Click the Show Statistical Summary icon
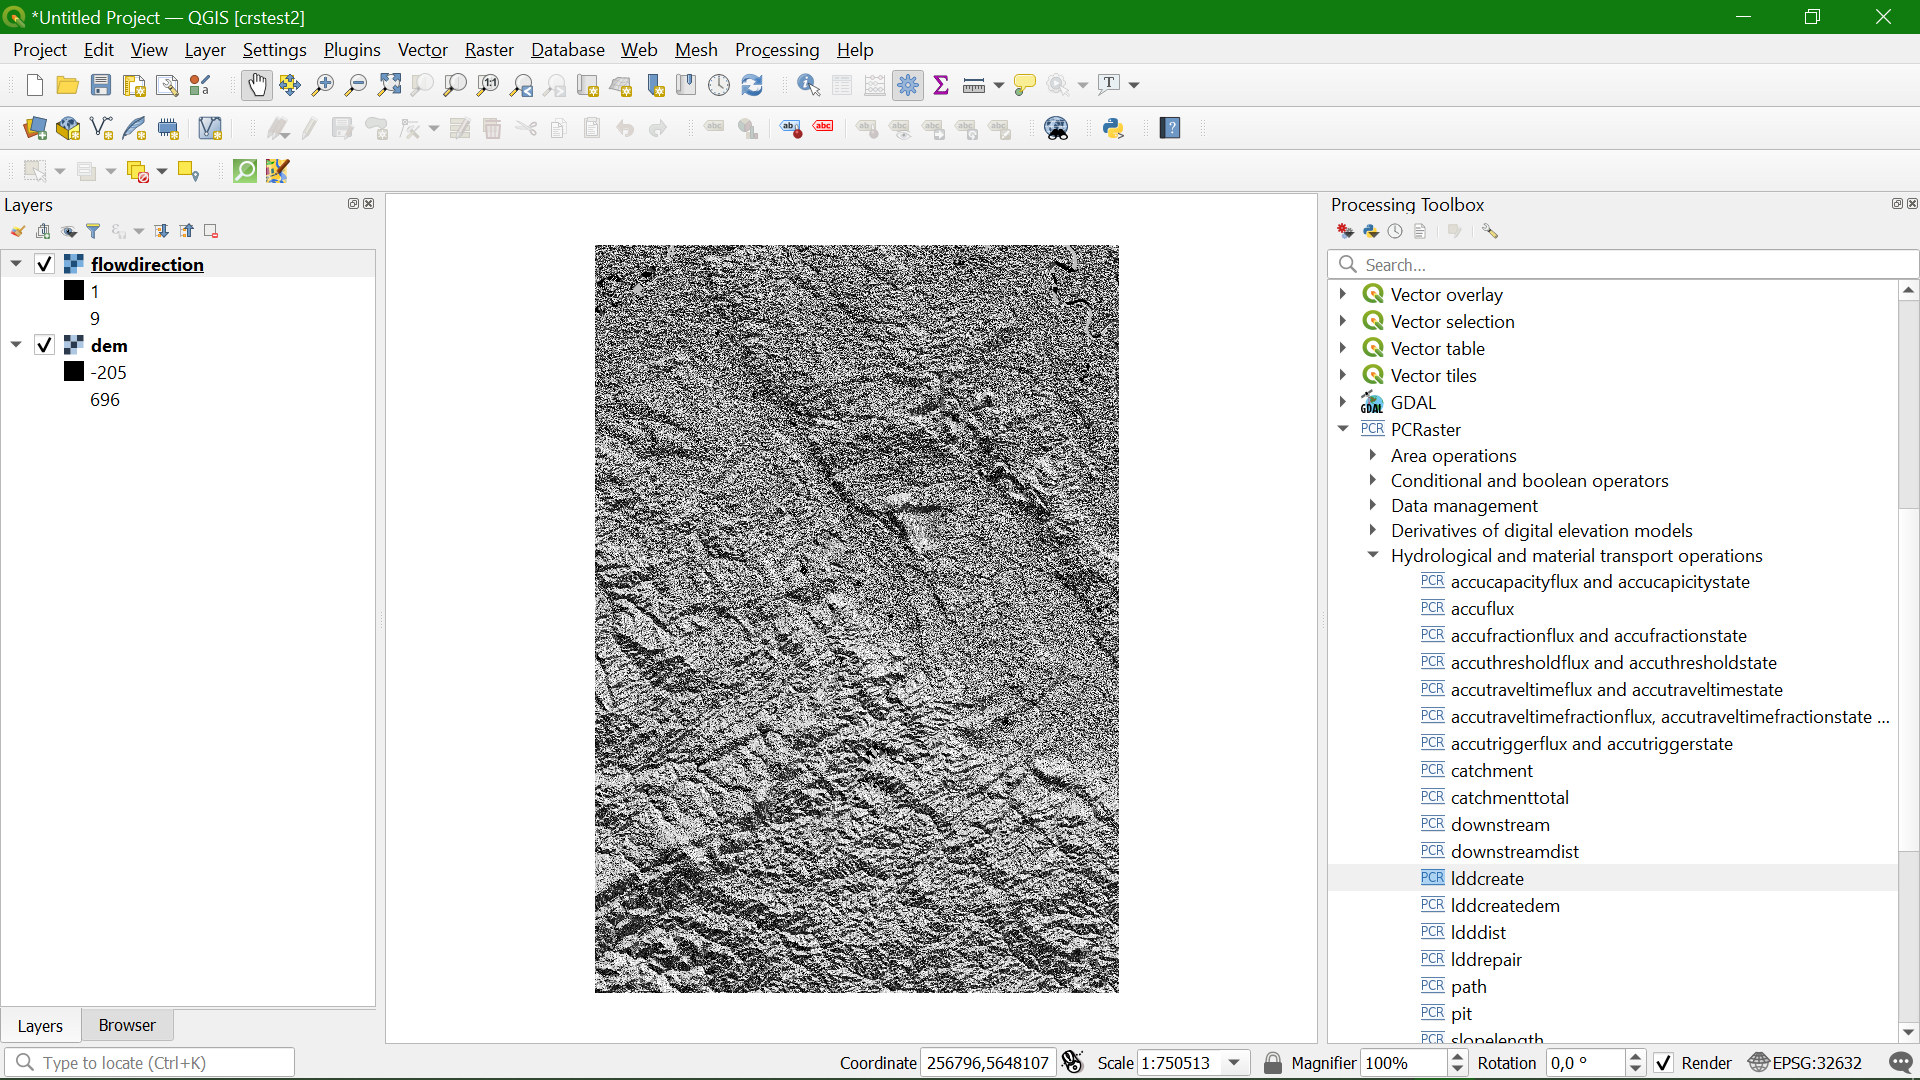This screenshot has height=1080, width=1920. click(941, 85)
